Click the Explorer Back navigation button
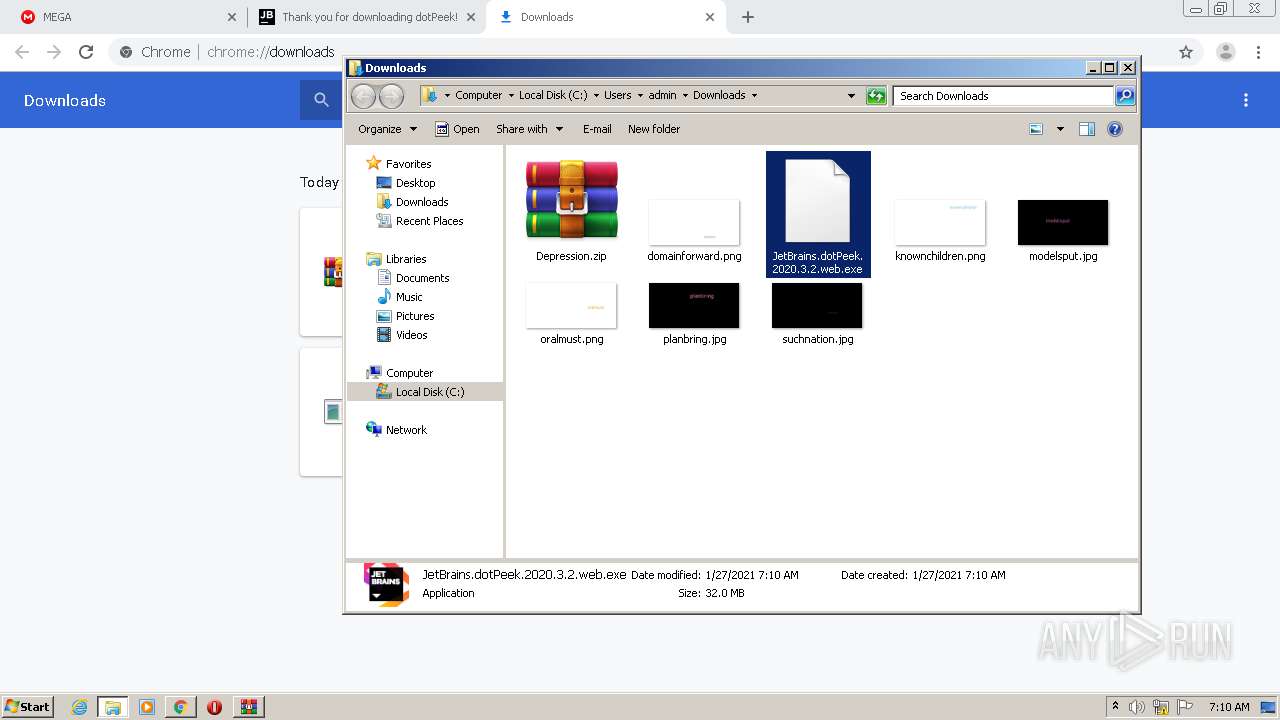Viewport: 1280px width, 720px height. [363, 96]
